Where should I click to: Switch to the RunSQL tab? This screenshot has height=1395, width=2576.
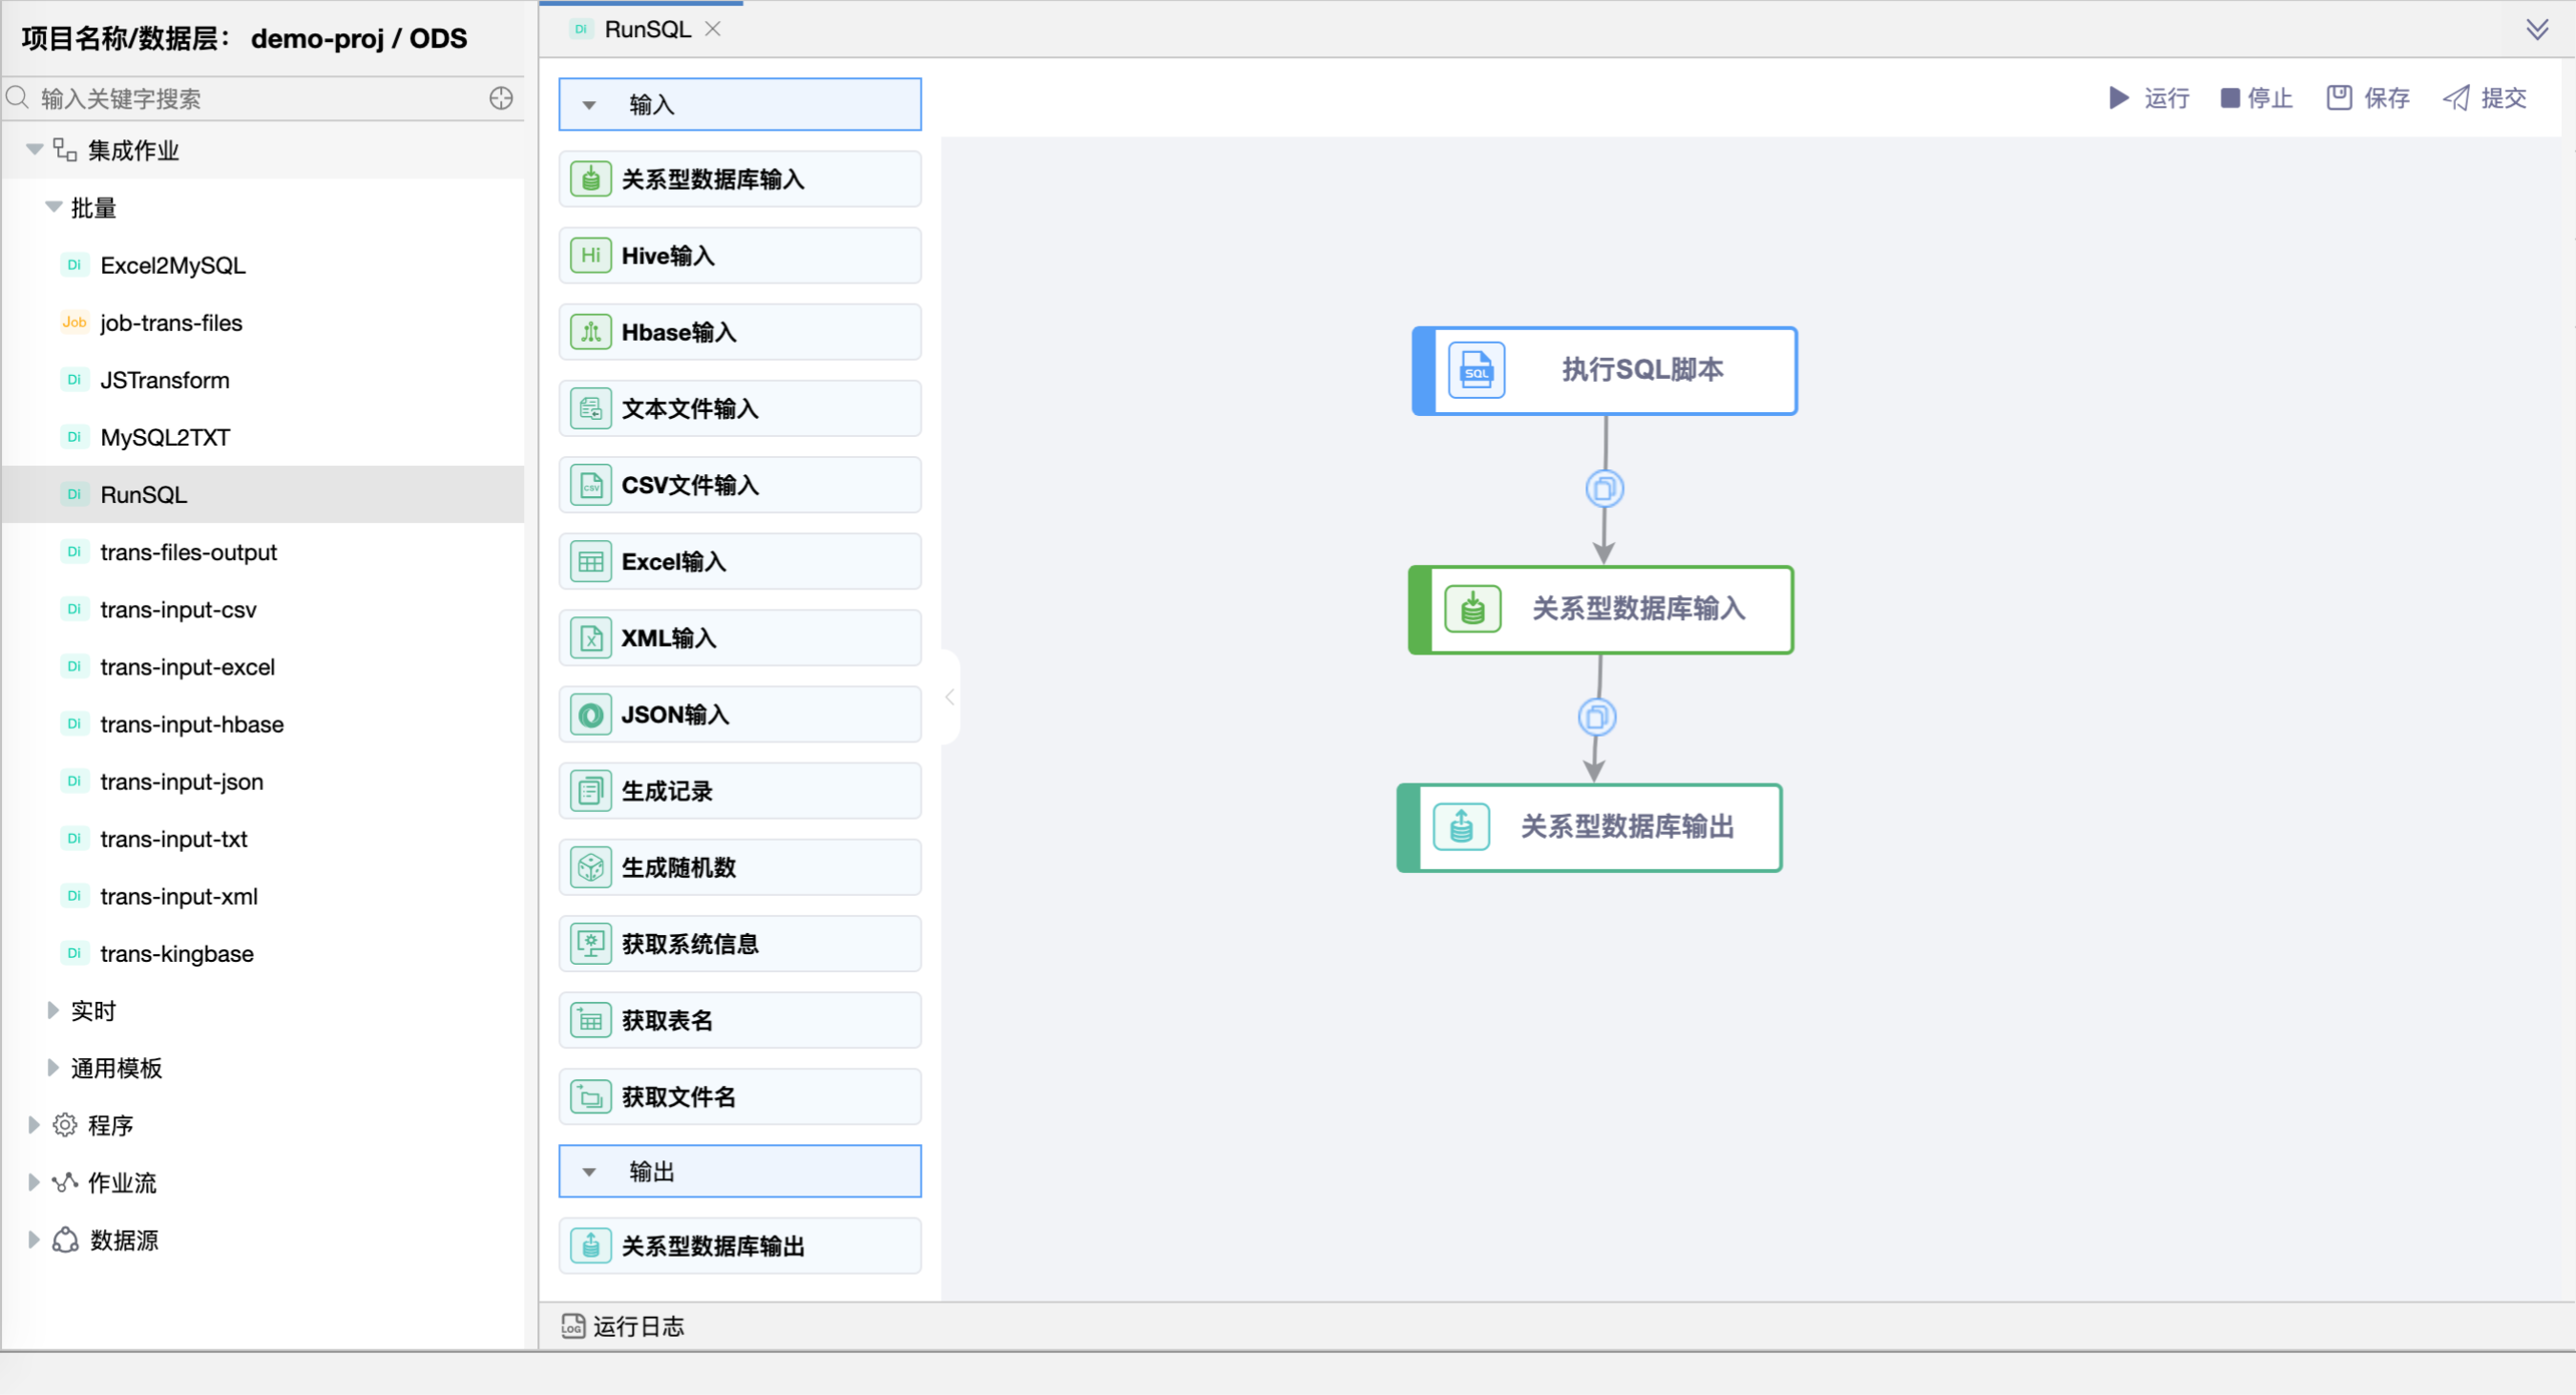coord(643,28)
